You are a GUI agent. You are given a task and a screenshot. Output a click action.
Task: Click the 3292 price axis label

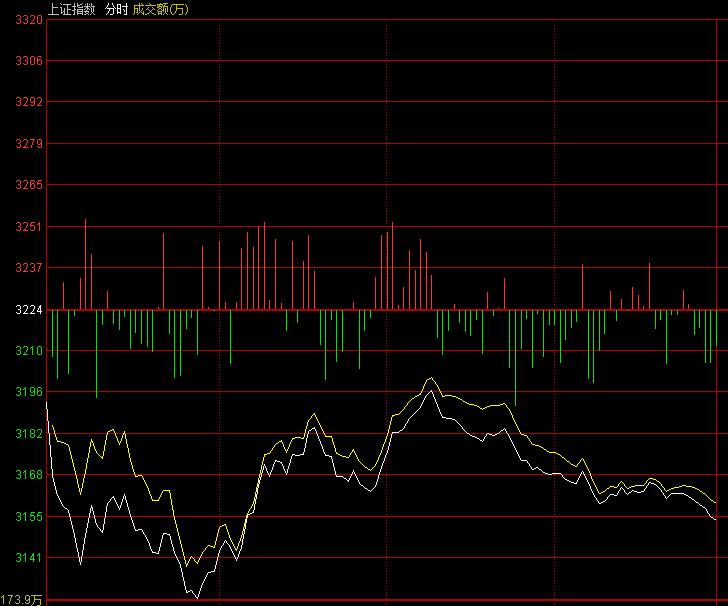click(x=29, y=102)
